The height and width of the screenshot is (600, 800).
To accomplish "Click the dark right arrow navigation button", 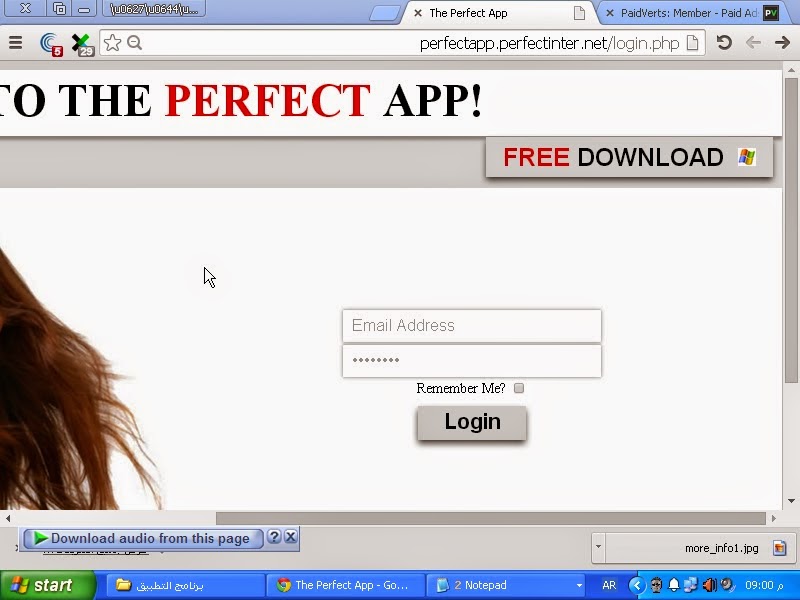I will pos(782,42).
